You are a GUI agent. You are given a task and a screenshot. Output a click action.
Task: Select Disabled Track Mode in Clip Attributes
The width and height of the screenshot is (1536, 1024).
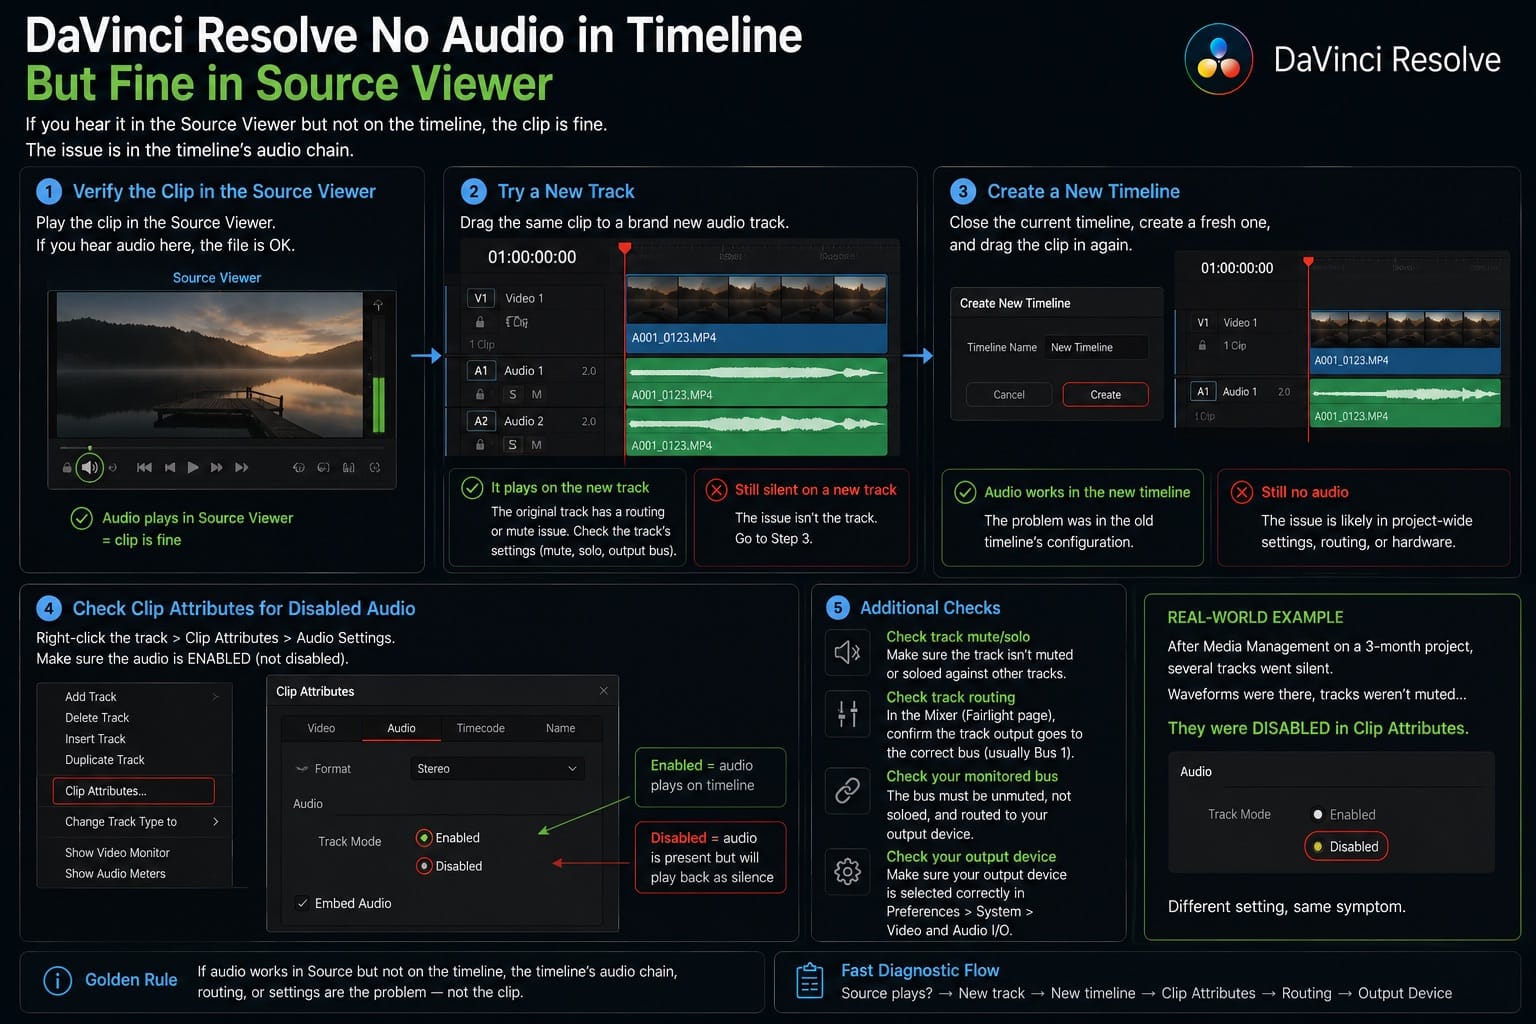click(424, 866)
